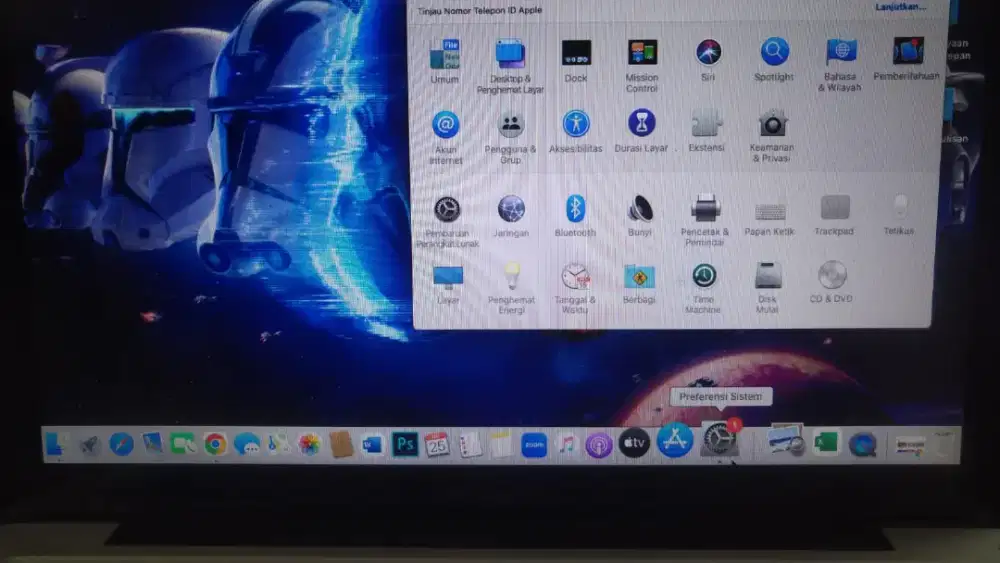Open App Store from the Dock
This screenshot has height=563, width=1000.
675,439
